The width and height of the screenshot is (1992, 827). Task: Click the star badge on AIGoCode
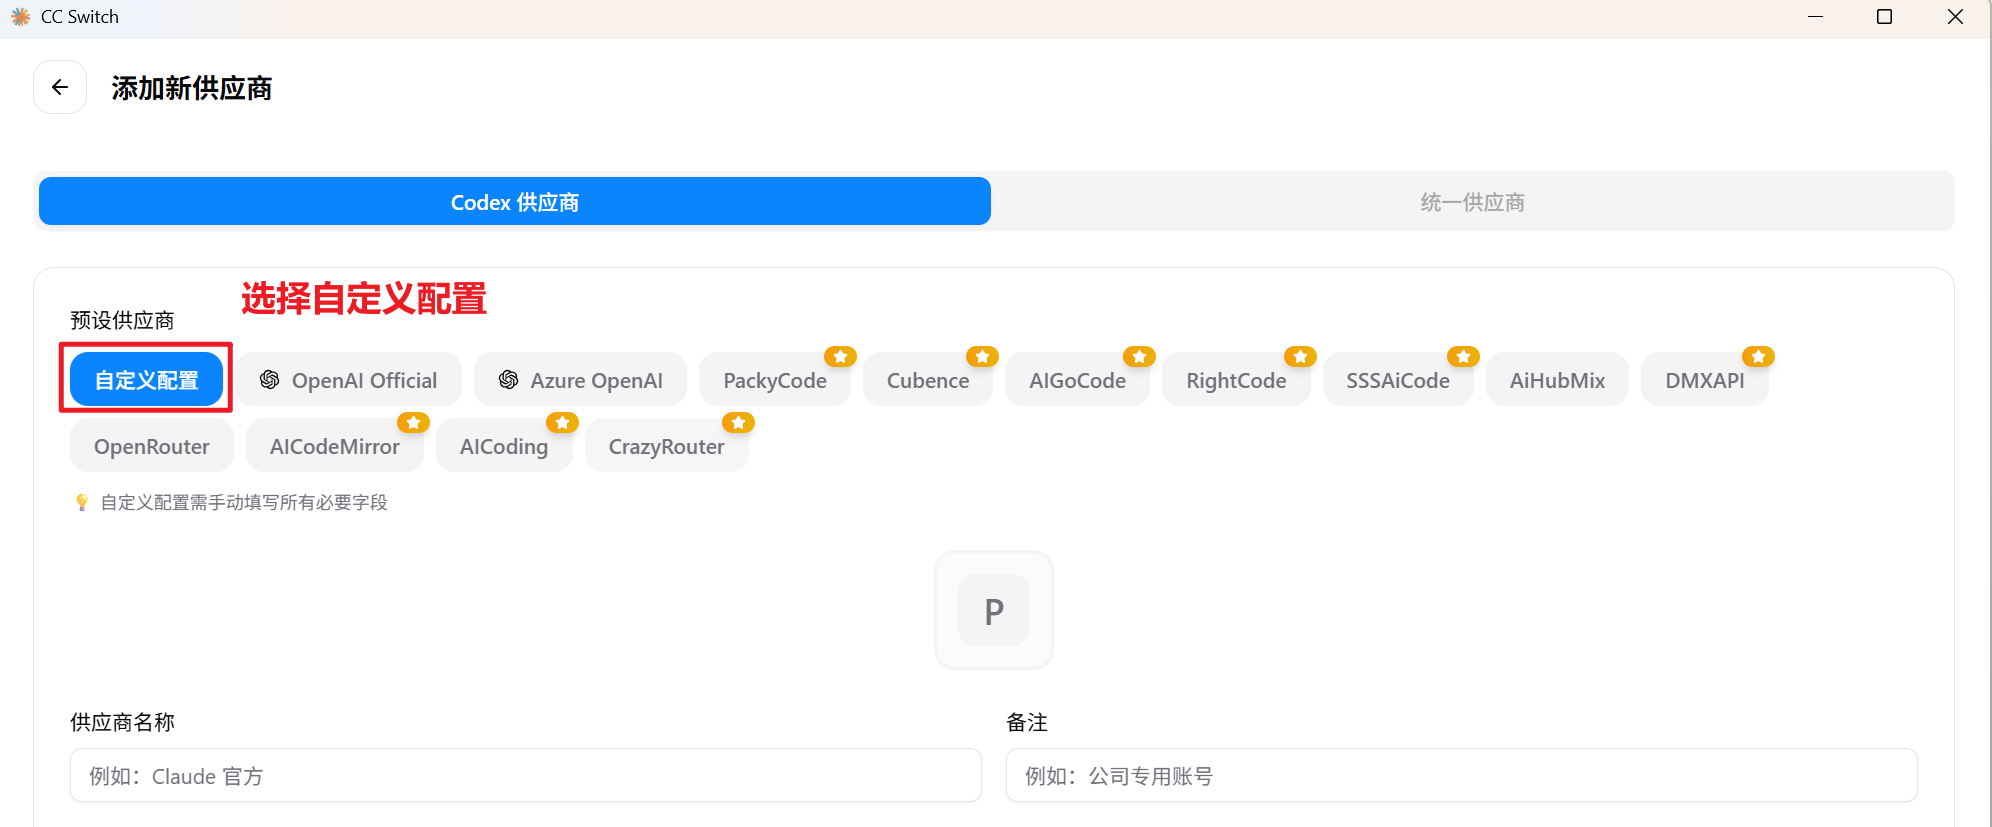(1139, 356)
